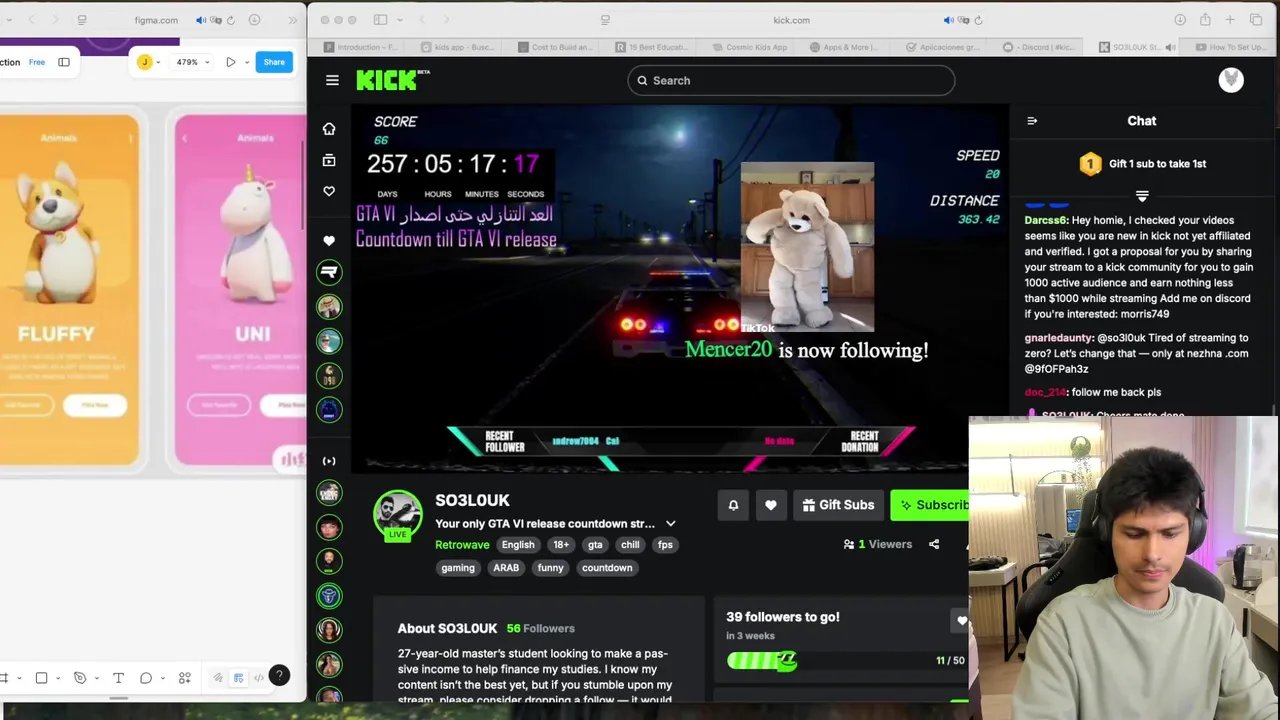Click the Kick Search field
The width and height of the screenshot is (1280, 720).
[791, 80]
